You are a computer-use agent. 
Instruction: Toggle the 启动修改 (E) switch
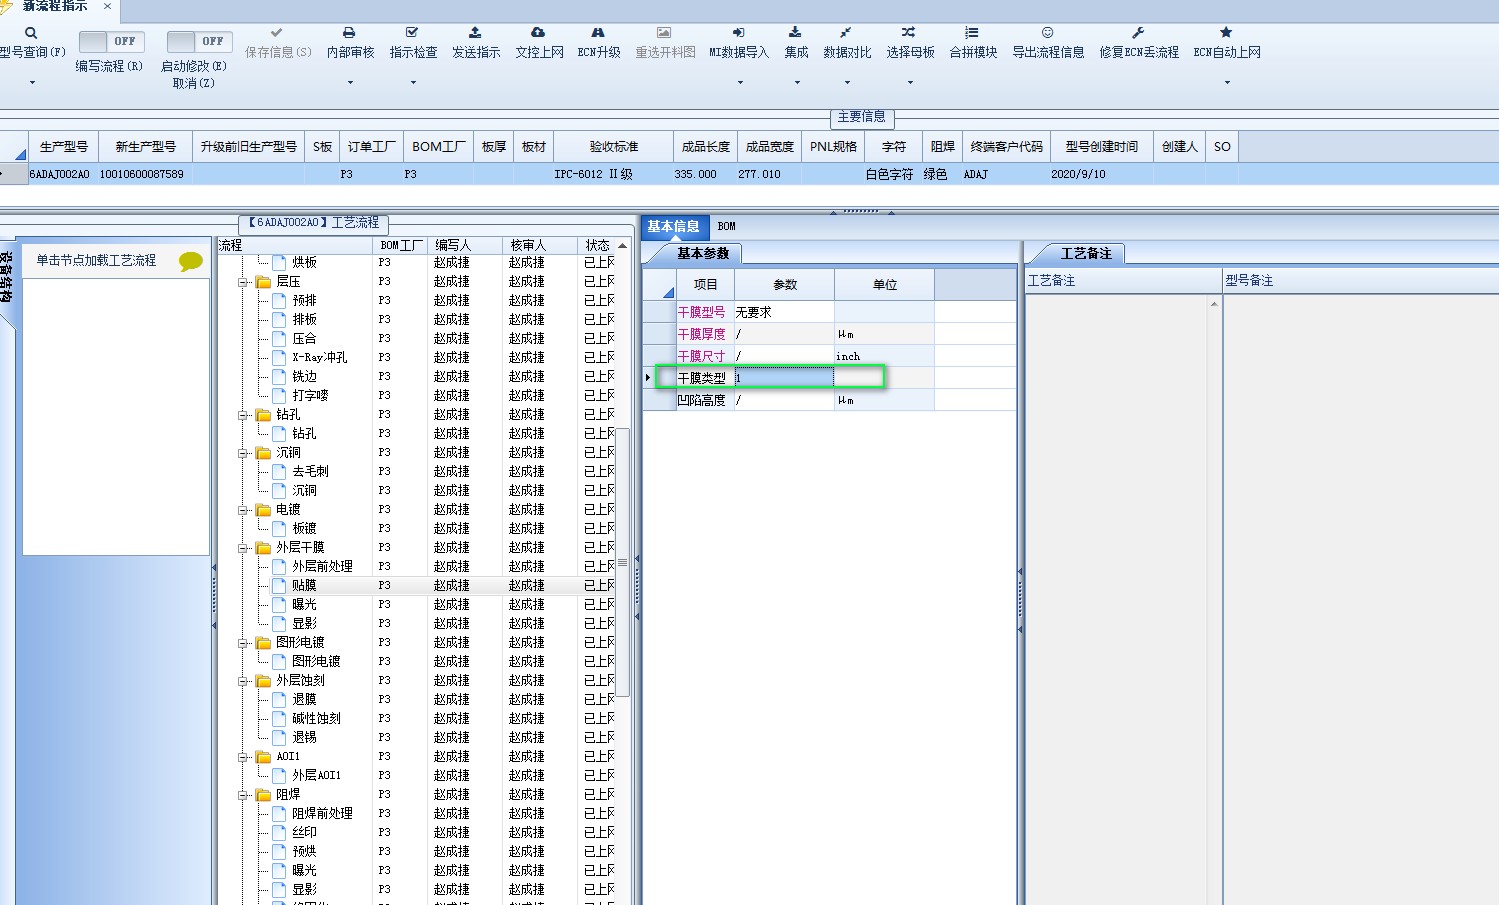coord(199,42)
